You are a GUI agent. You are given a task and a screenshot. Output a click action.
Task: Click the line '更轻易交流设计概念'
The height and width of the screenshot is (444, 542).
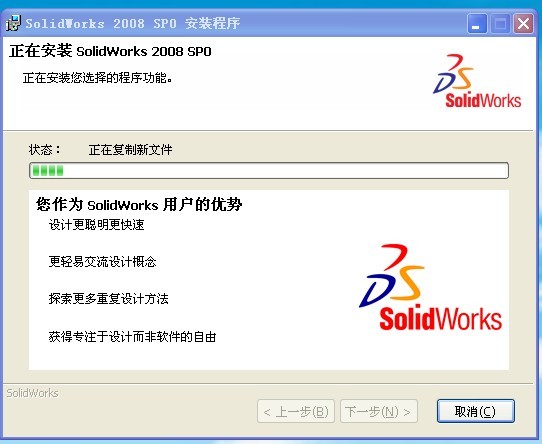(x=102, y=262)
